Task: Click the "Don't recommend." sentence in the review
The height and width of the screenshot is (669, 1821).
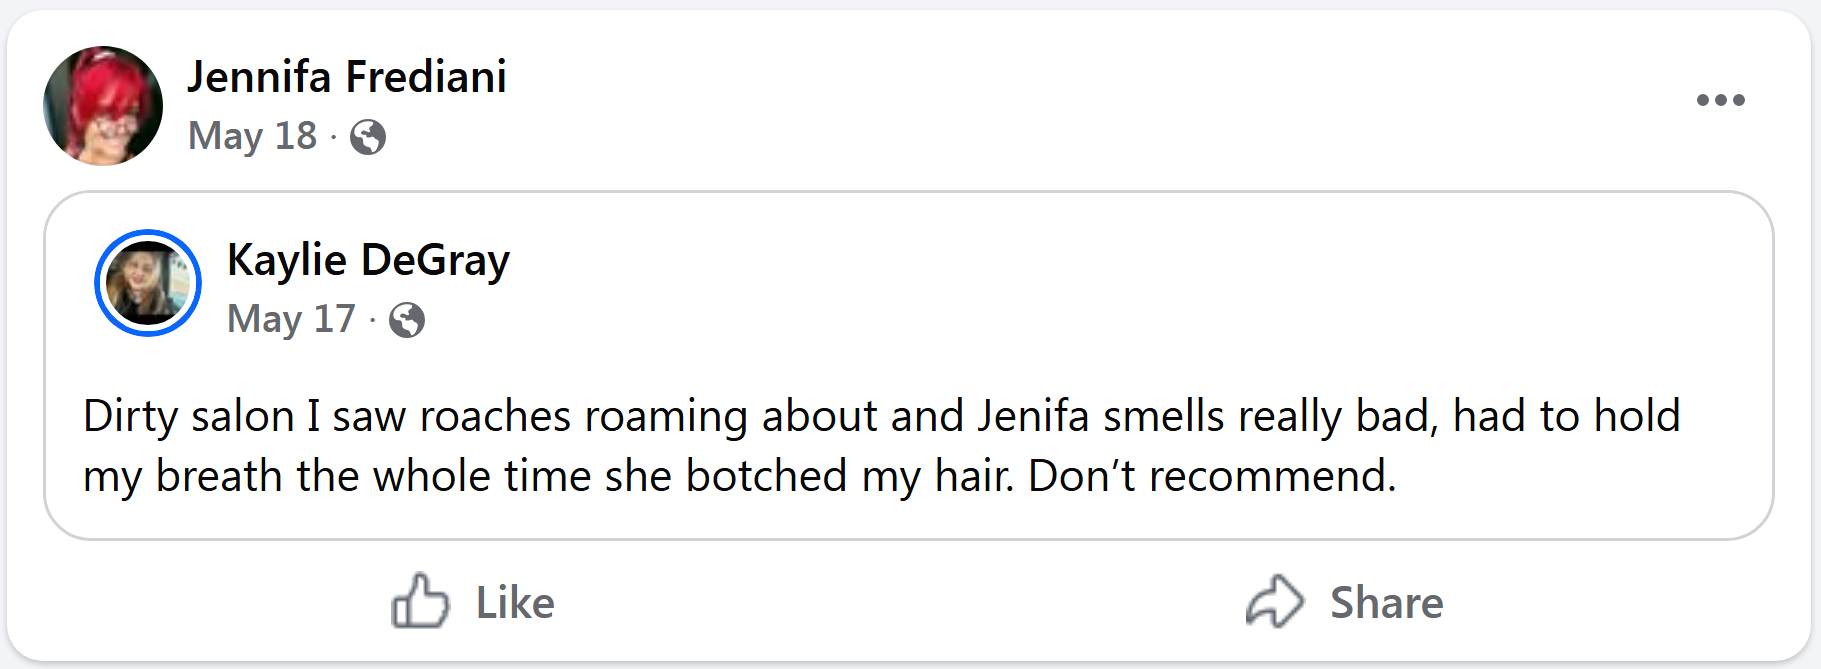Action: (x=1211, y=476)
